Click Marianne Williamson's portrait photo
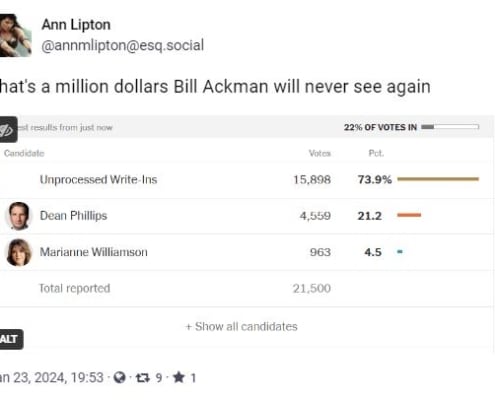Viewport: 495px width, 400px height. click(19, 252)
